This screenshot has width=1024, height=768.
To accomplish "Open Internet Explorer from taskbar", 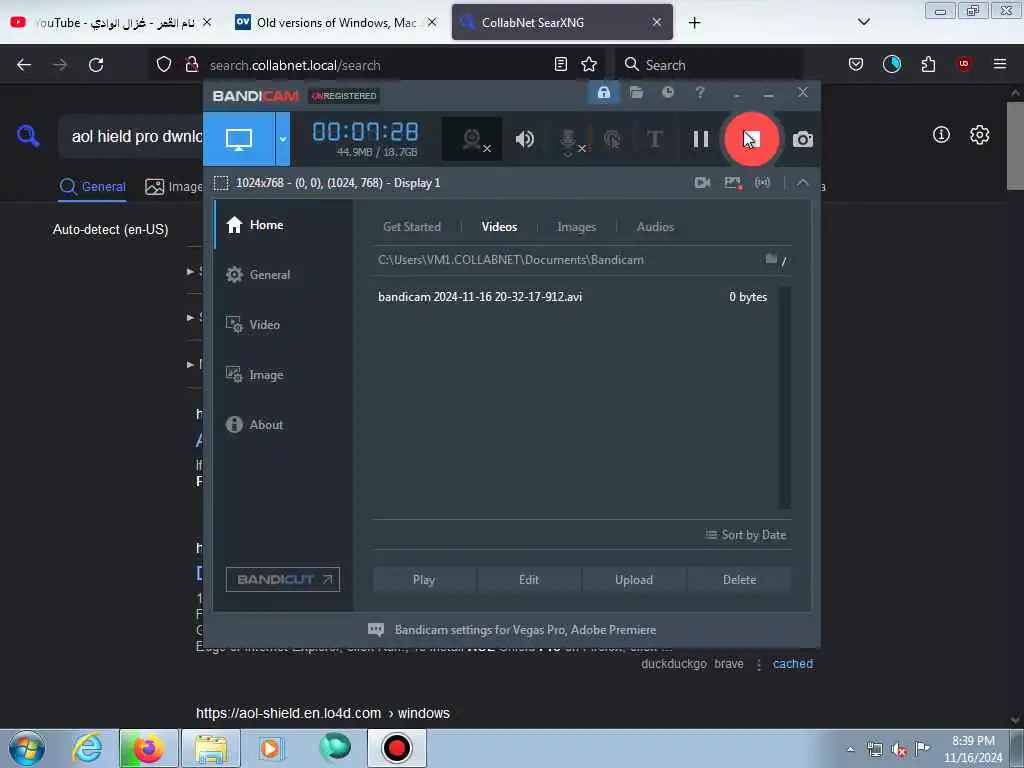I will pyautogui.click(x=87, y=748).
